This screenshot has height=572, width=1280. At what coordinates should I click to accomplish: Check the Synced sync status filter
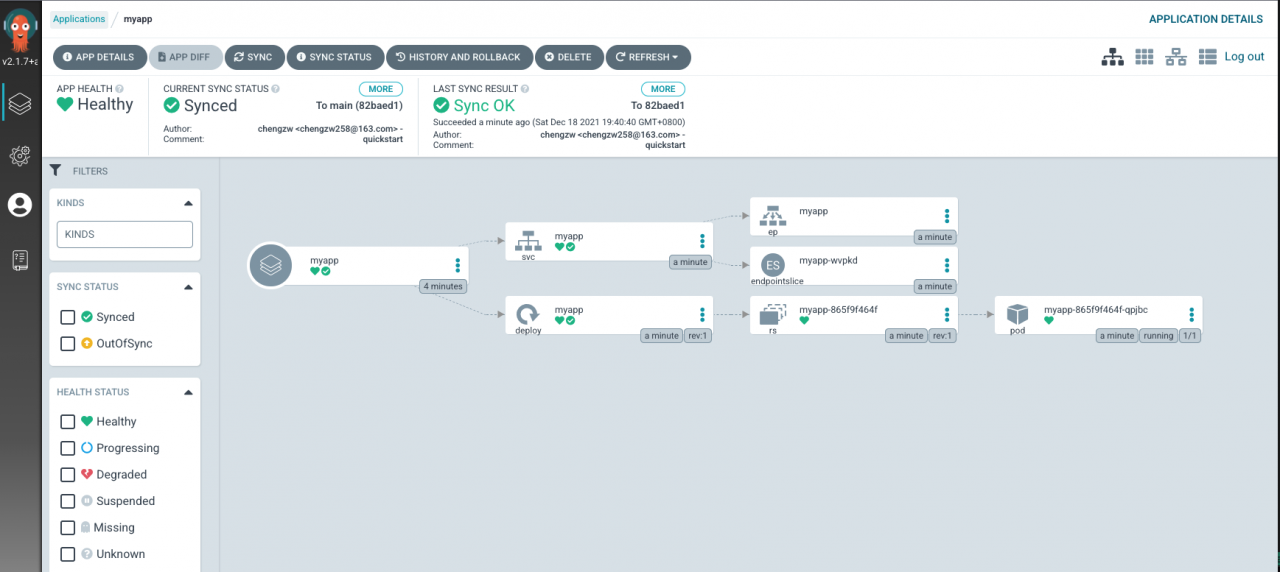click(x=68, y=317)
